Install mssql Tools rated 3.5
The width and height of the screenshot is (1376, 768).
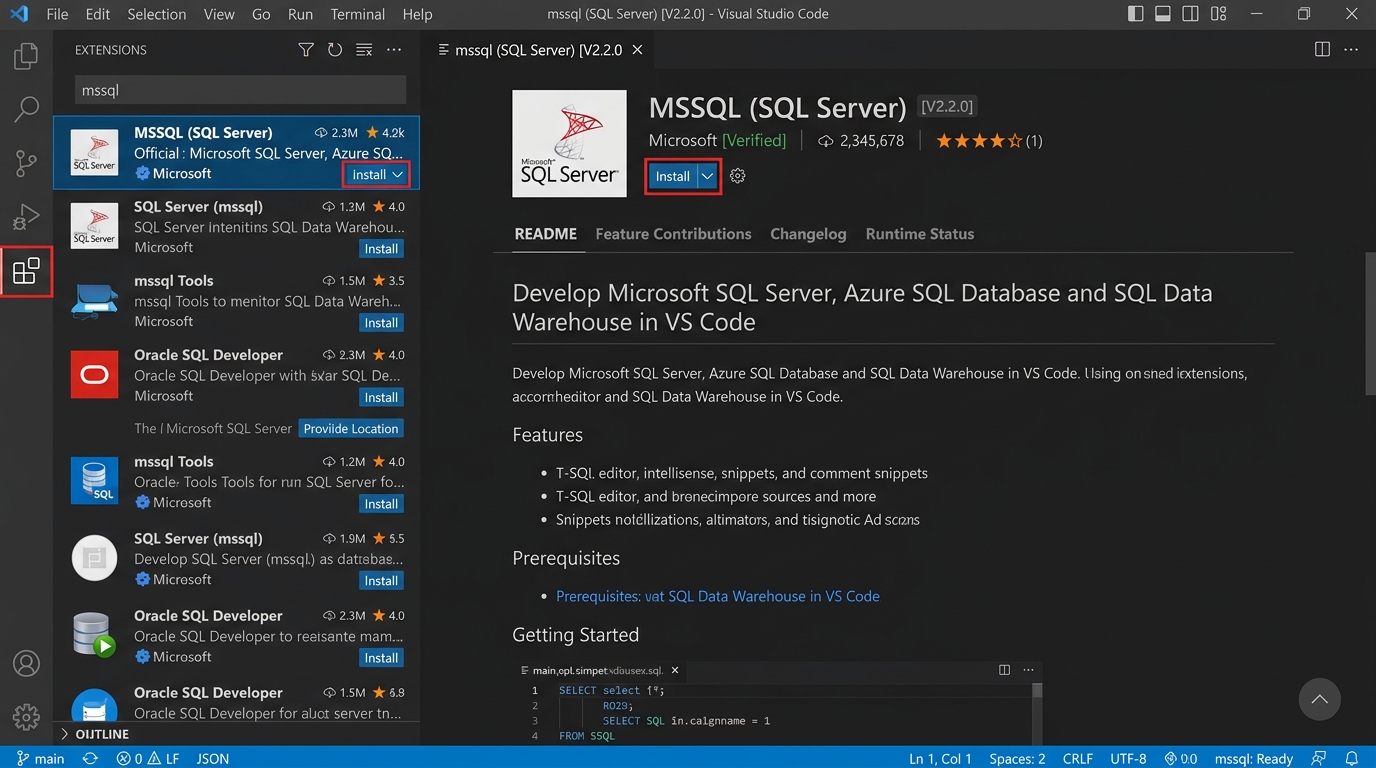[x=381, y=323]
